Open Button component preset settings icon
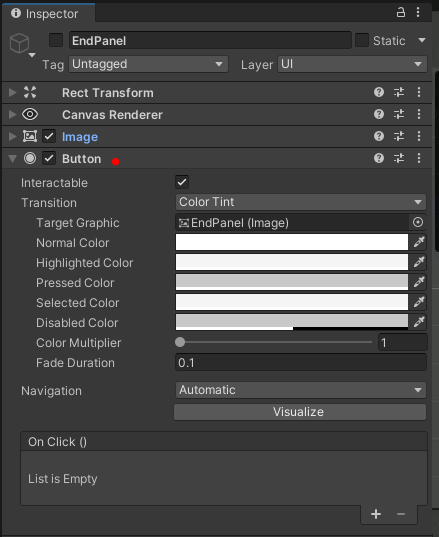Image resolution: width=439 pixels, height=537 pixels. pyautogui.click(x=399, y=158)
